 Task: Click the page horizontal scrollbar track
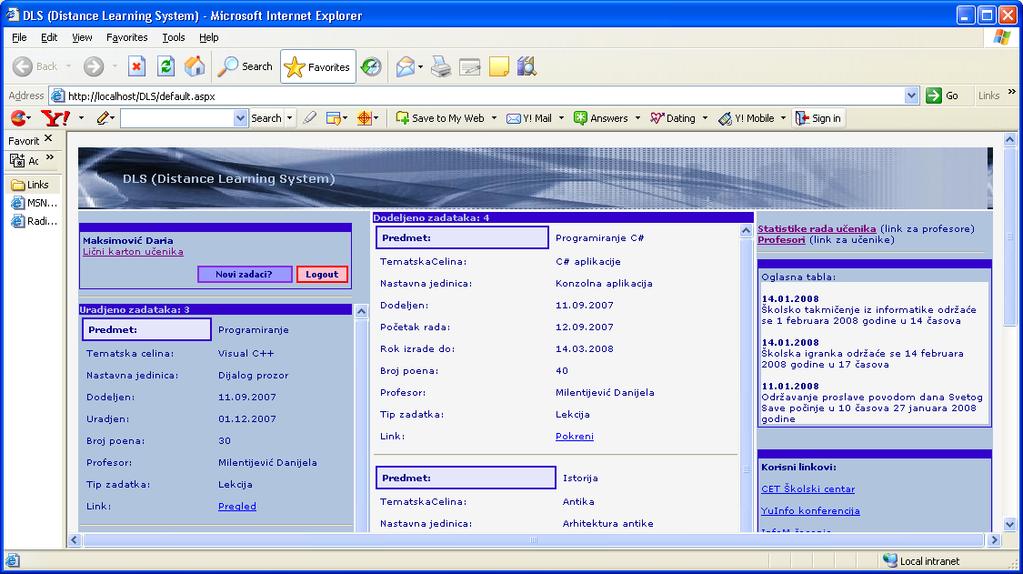tap(533, 540)
